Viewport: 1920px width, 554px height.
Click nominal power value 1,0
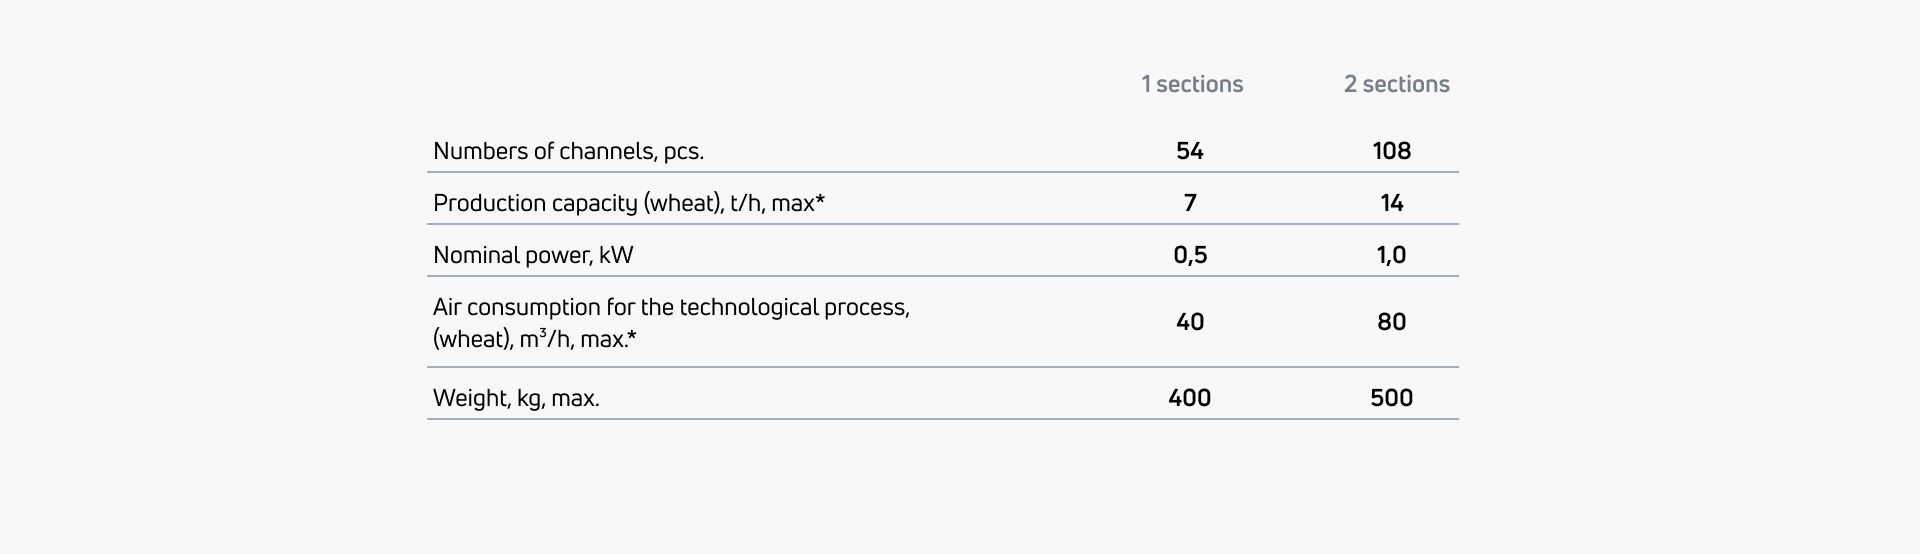coord(1391,255)
